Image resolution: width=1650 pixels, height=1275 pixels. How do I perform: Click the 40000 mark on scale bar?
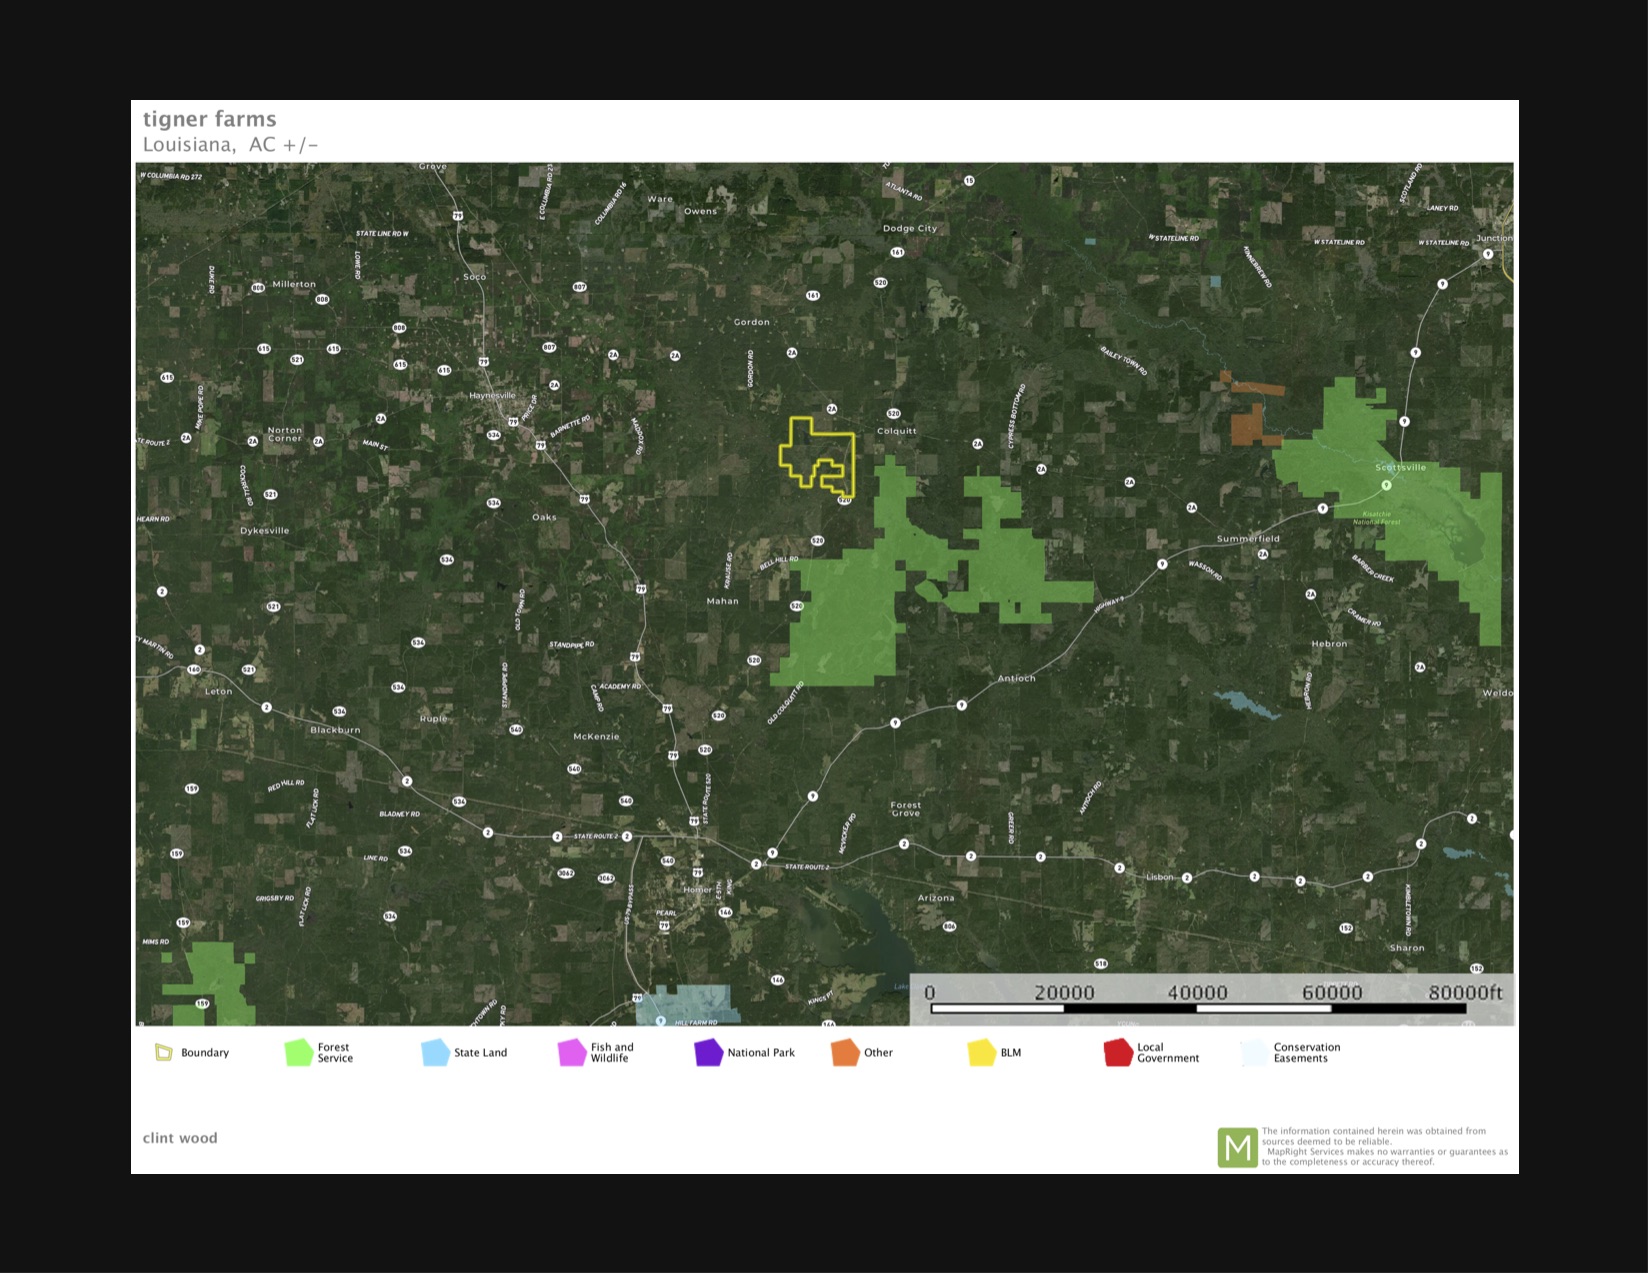tap(1197, 993)
